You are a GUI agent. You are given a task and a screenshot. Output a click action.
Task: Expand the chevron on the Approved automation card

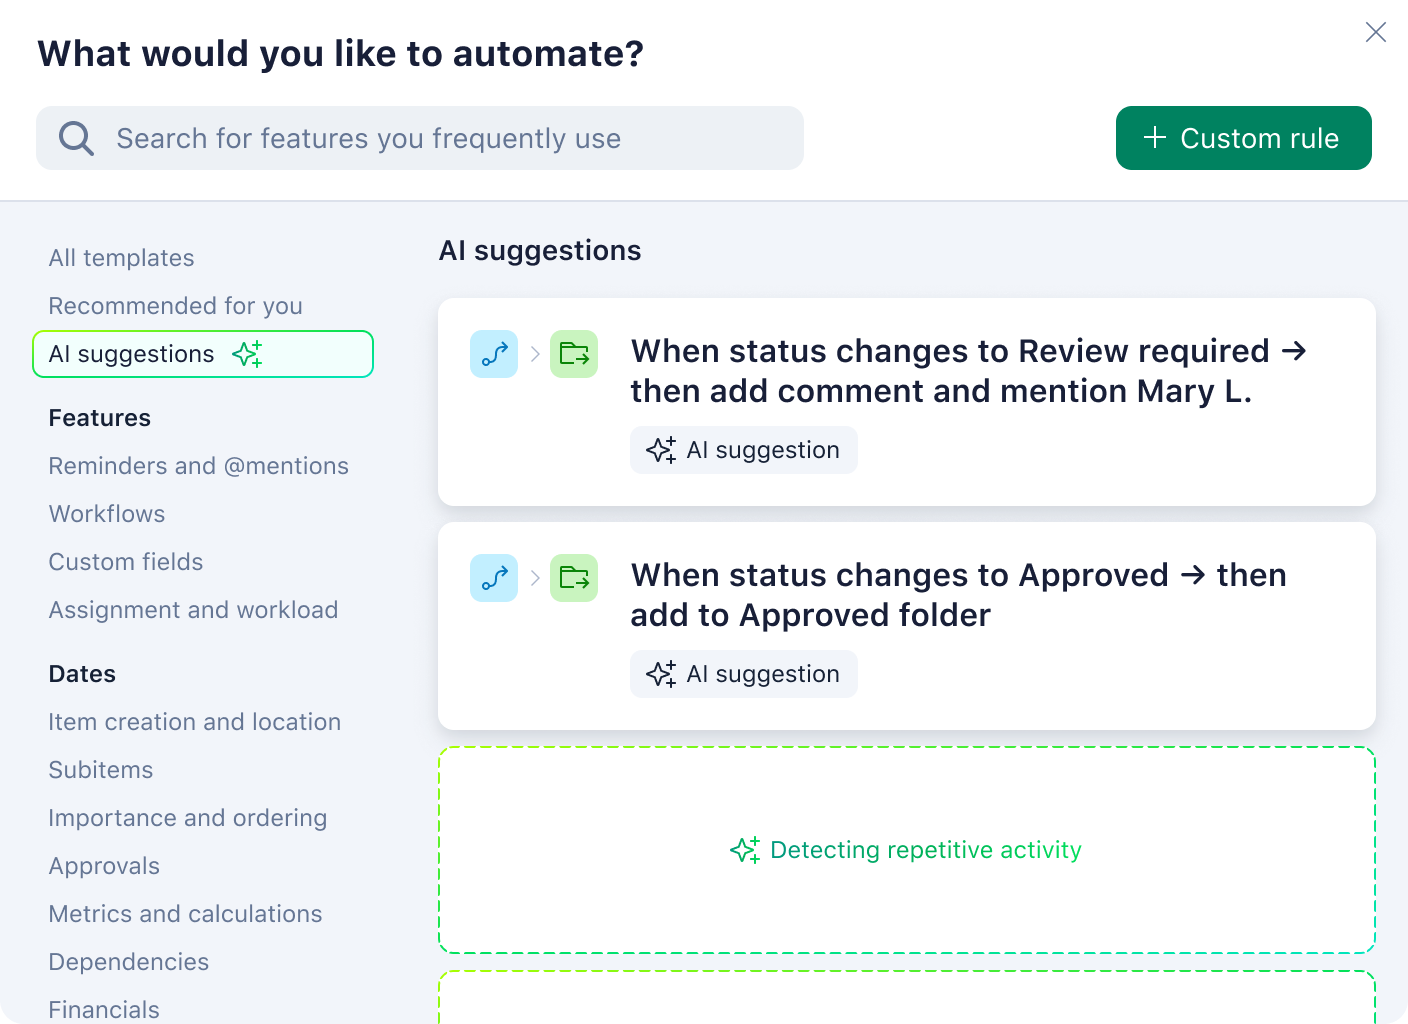point(535,578)
